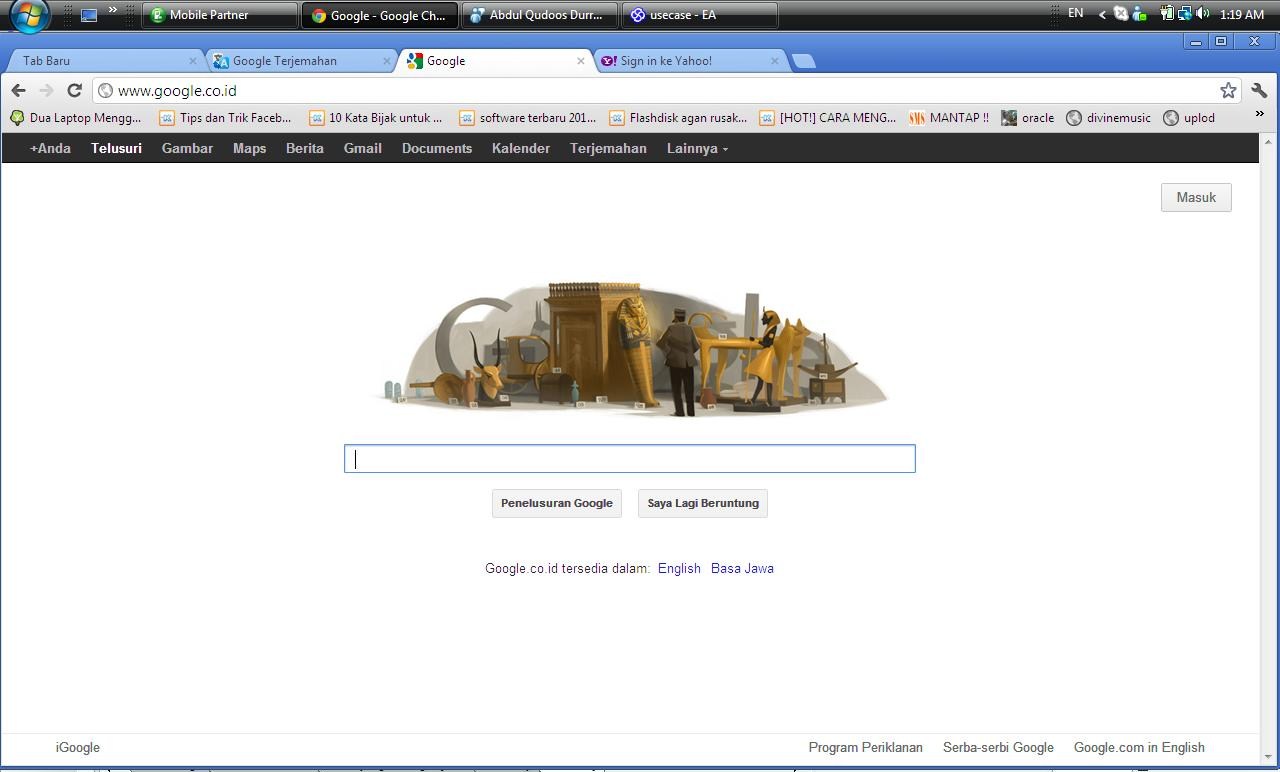The image size is (1280, 772).
Task: Click the 1:19 AM system clock
Action: (x=1242, y=14)
